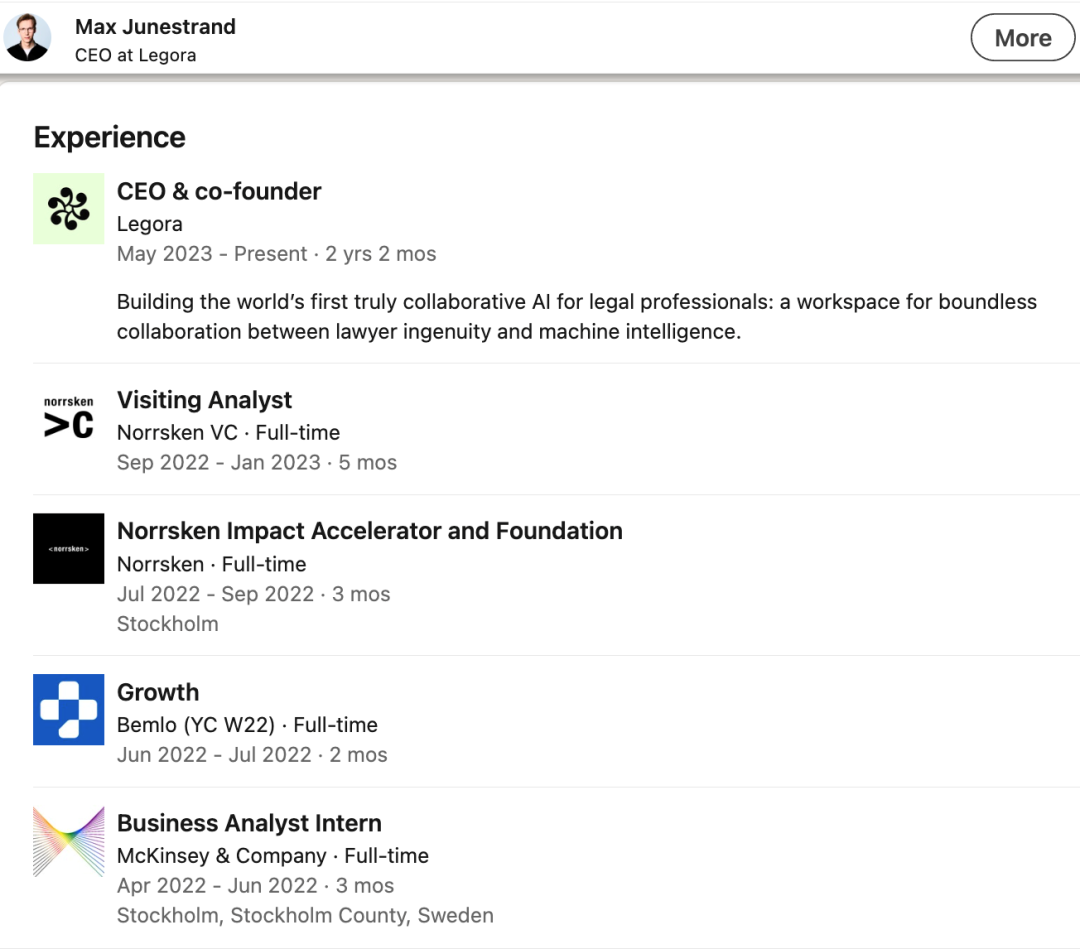Click 'Norrsken VC · Full-time' text

click(x=229, y=432)
